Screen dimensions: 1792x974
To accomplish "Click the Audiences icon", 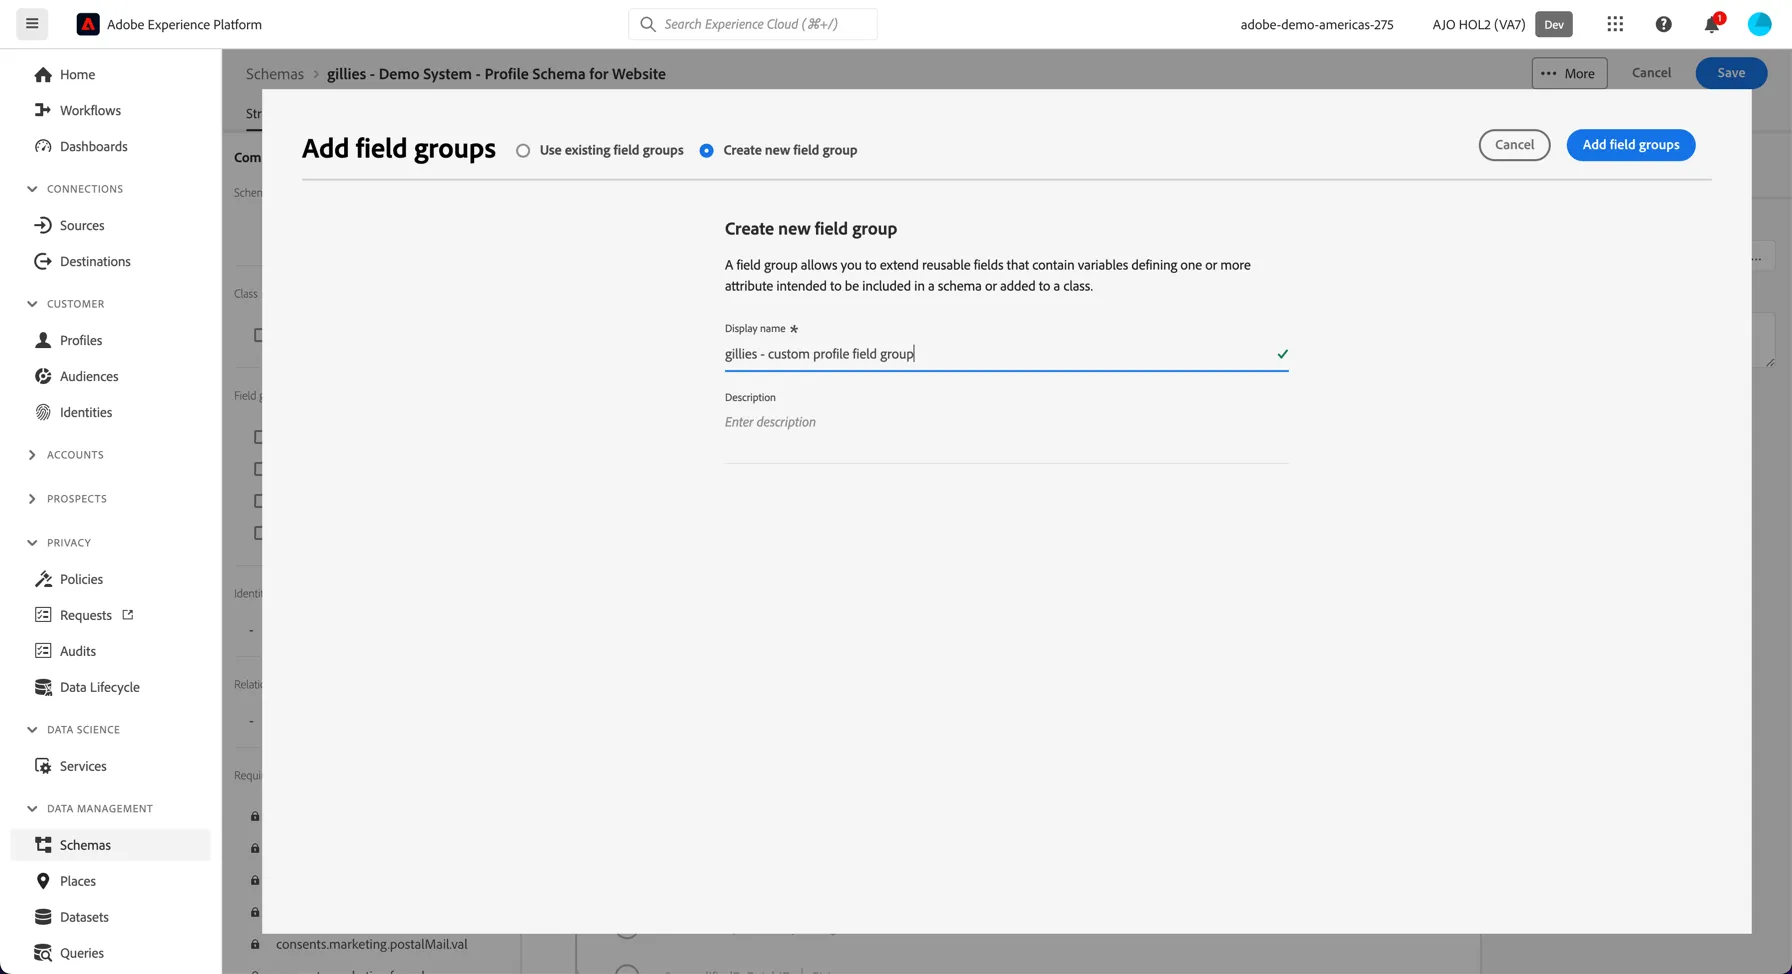I will 43,377.
